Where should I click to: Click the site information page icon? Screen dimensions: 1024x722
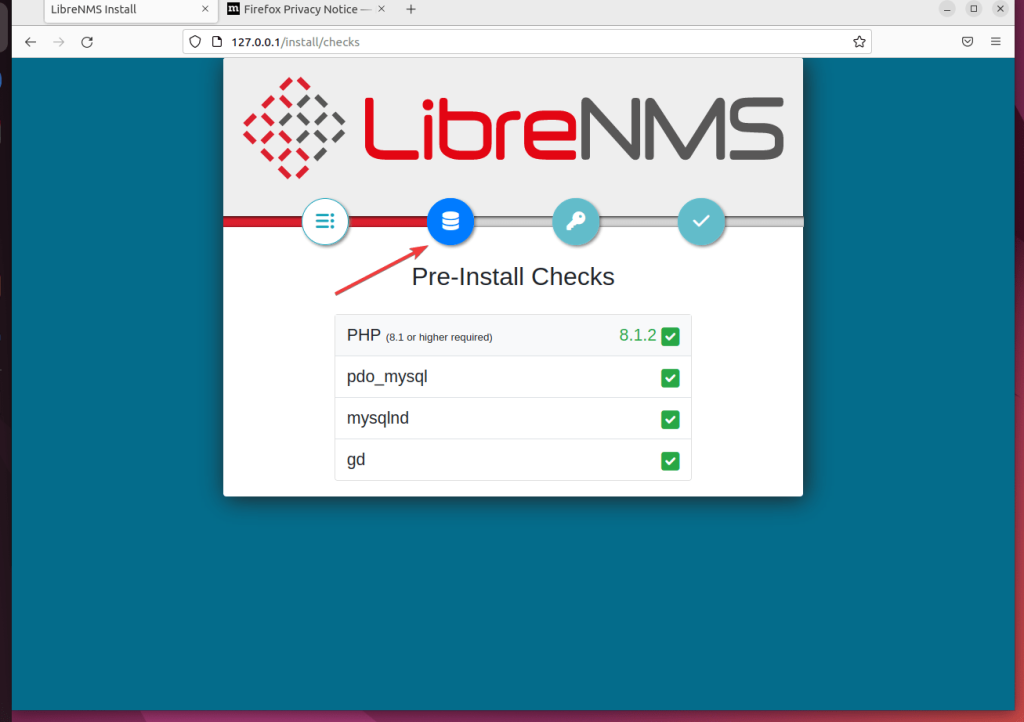[217, 42]
